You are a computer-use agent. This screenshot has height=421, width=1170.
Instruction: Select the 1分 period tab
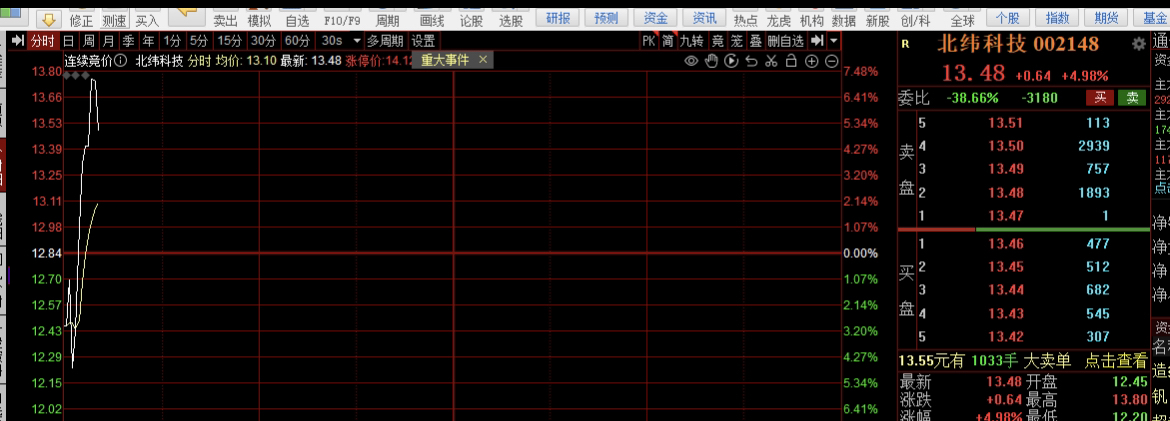click(x=172, y=41)
